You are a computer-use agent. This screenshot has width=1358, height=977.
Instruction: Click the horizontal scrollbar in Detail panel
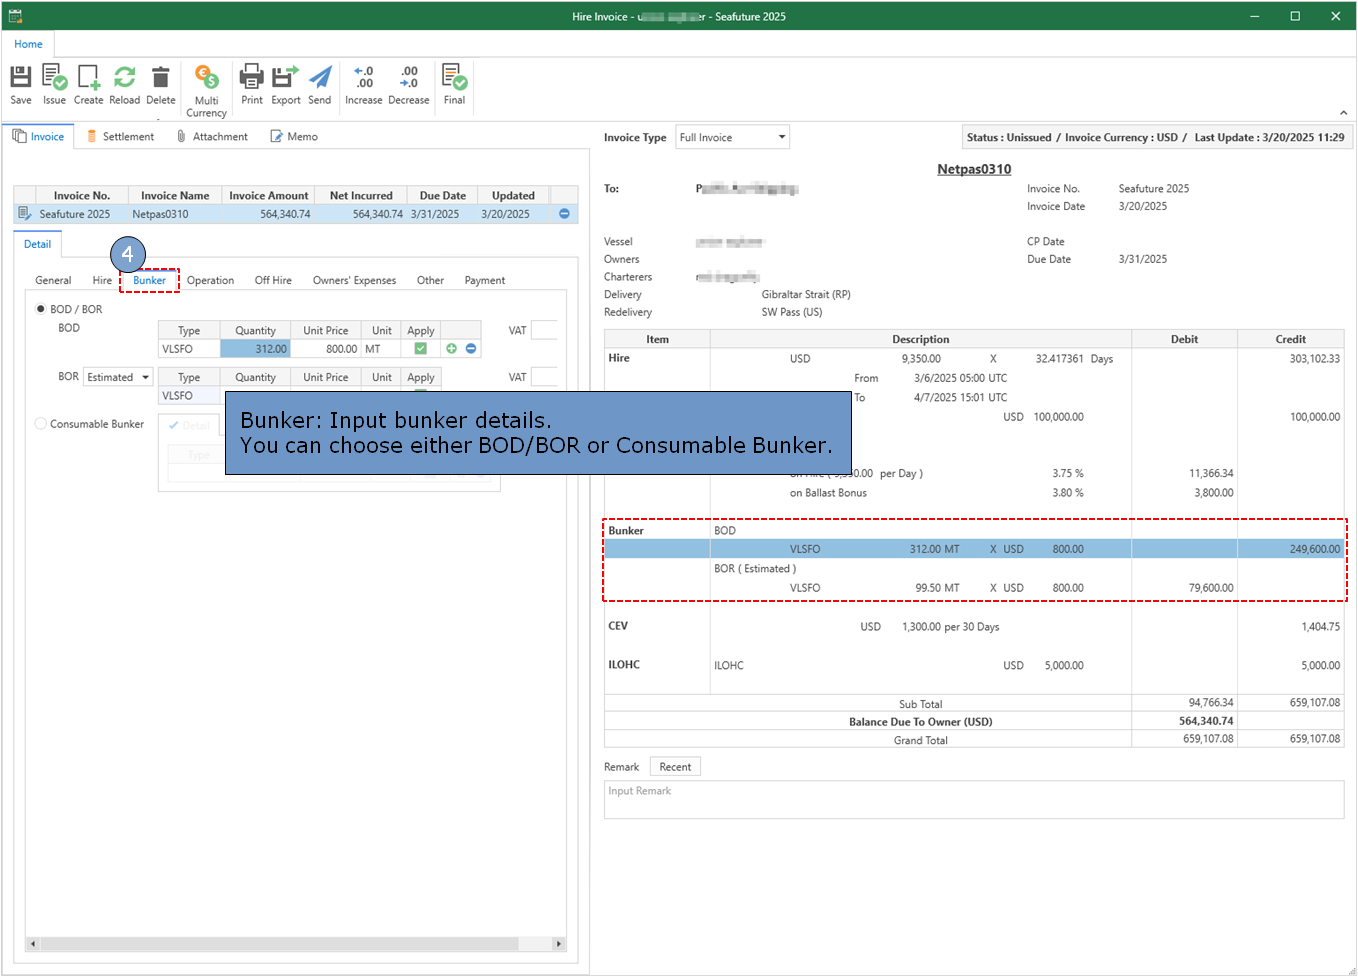(280, 944)
